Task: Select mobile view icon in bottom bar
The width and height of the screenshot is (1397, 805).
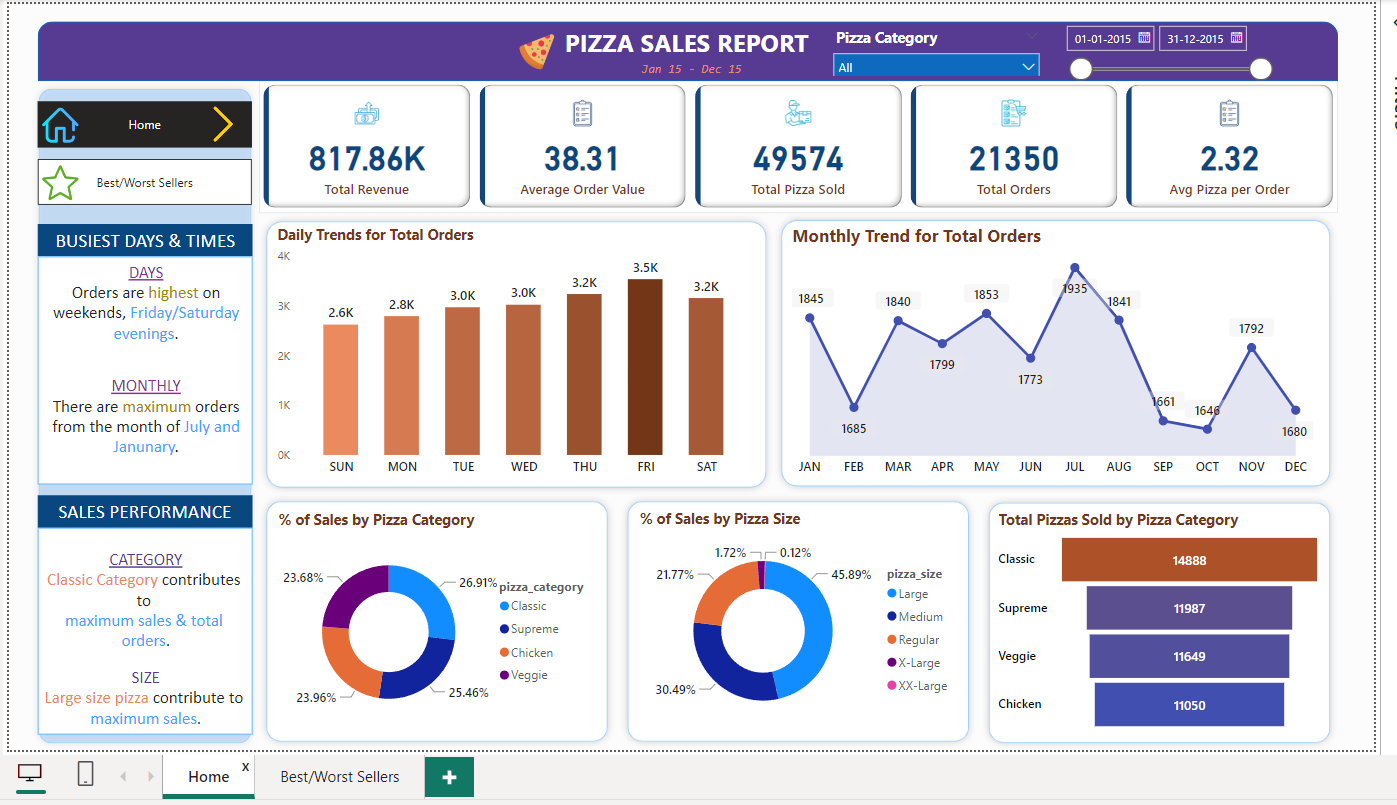Action: point(84,773)
